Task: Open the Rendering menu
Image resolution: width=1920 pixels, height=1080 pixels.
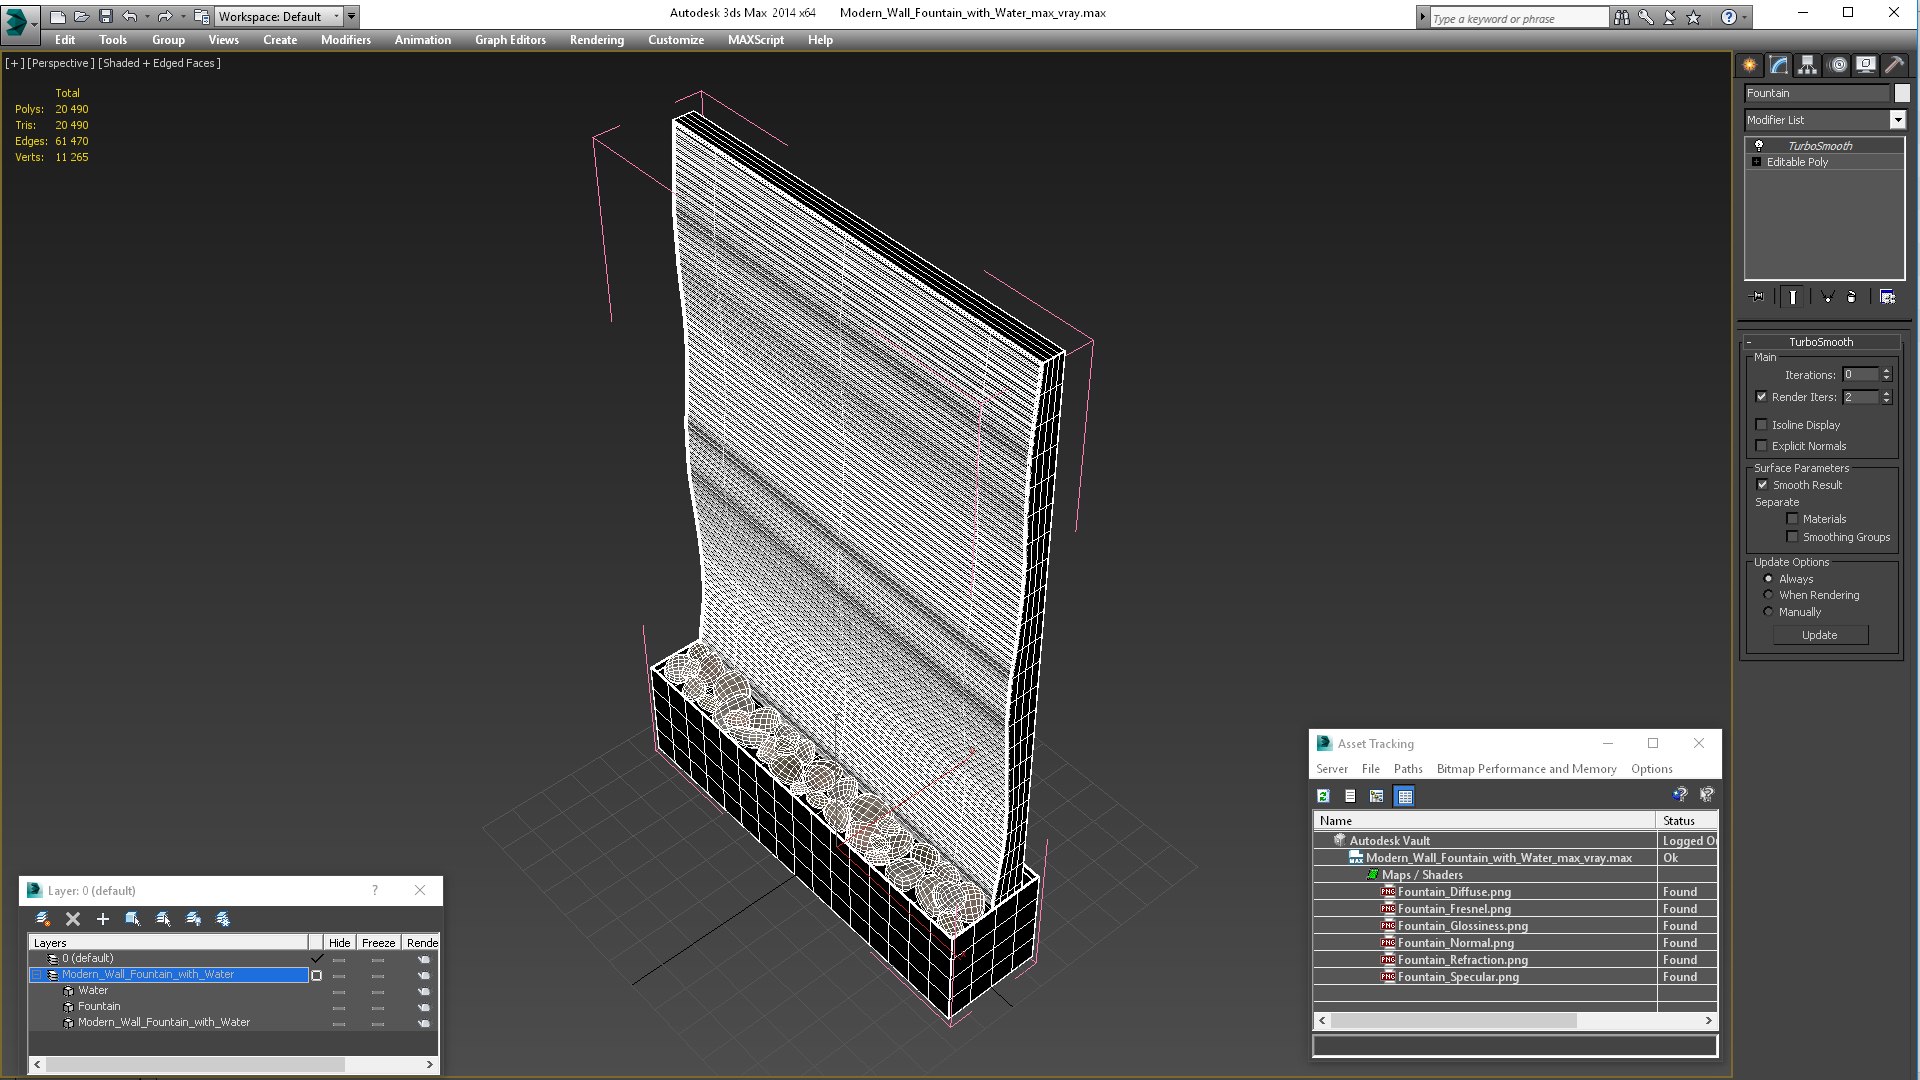Action: coord(596,40)
